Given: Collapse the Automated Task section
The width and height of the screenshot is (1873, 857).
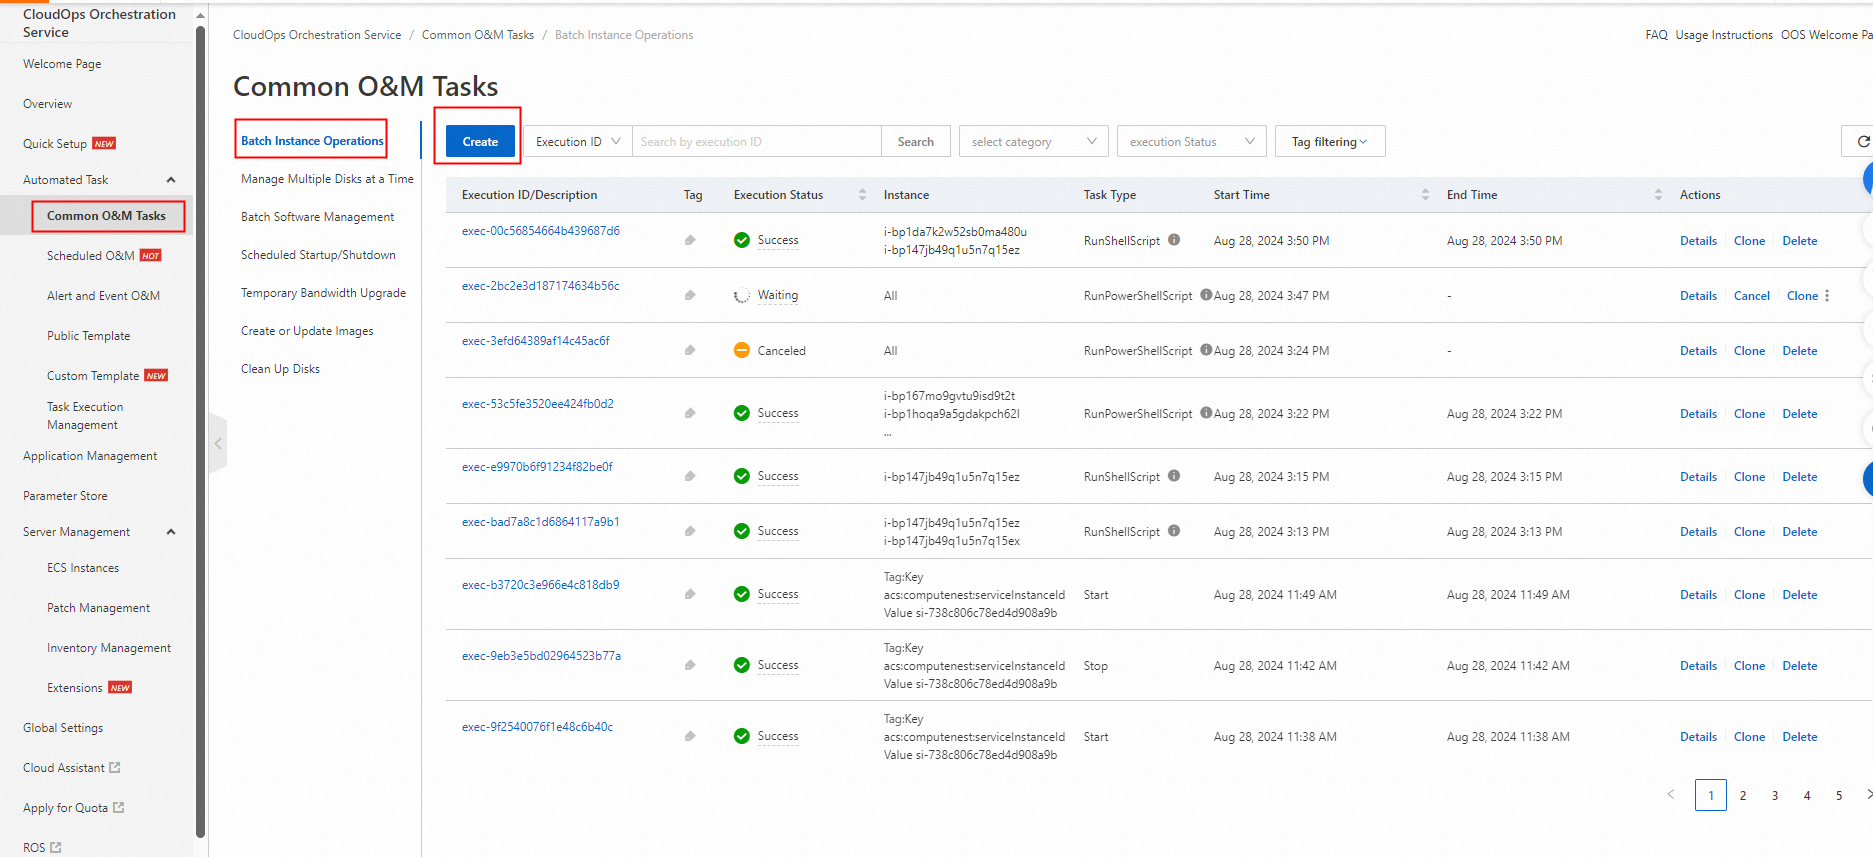Looking at the screenshot, I should pos(171,180).
